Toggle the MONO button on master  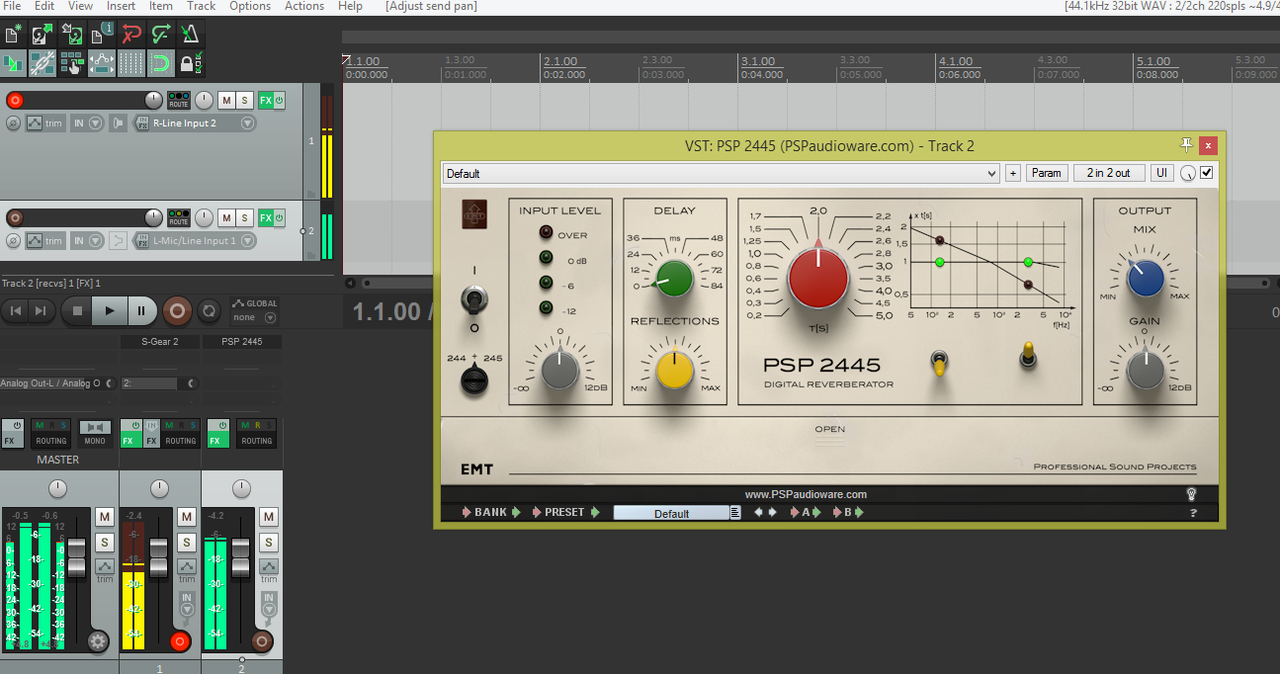click(95, 433)
